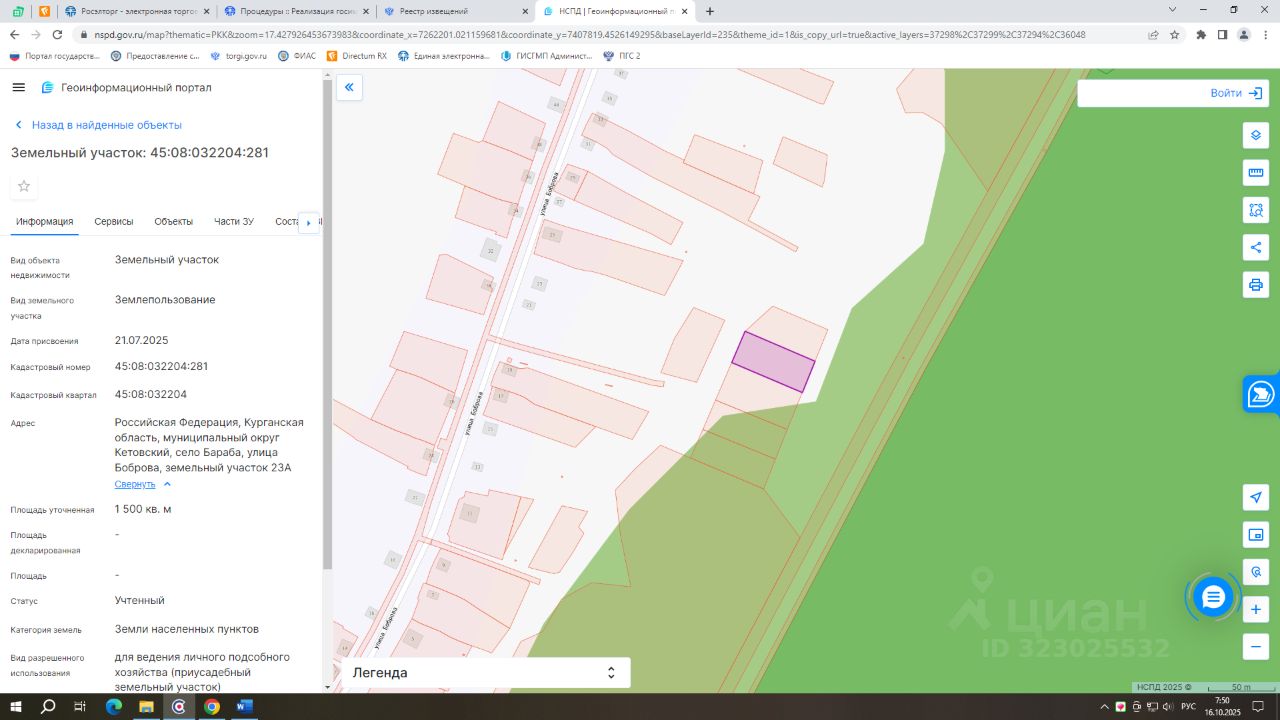Switch to the Части ЗУ tab
Viewport: 1280px width, 720px height.
234,221
